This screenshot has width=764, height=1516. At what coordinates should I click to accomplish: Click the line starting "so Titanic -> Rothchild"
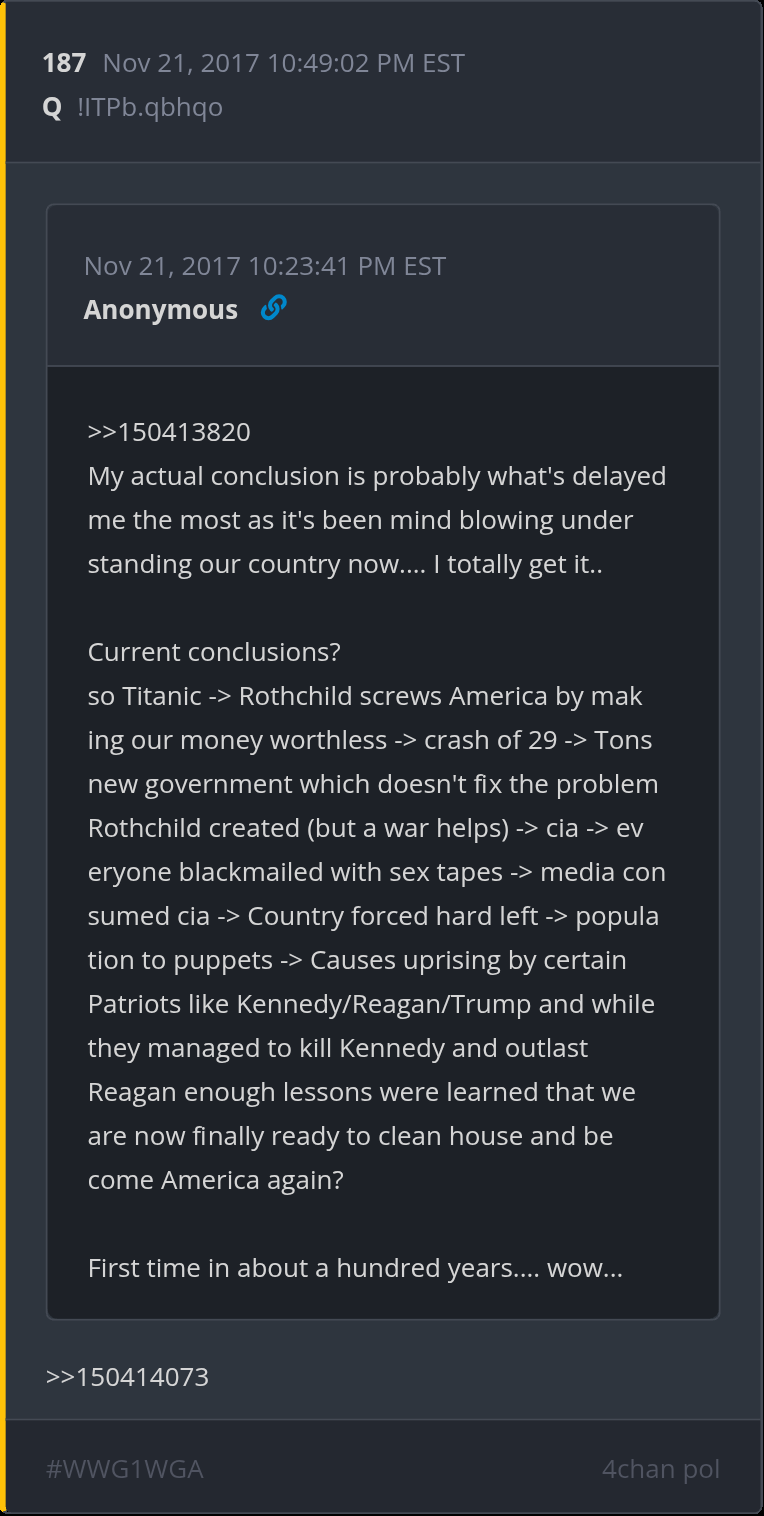point(365,696)
